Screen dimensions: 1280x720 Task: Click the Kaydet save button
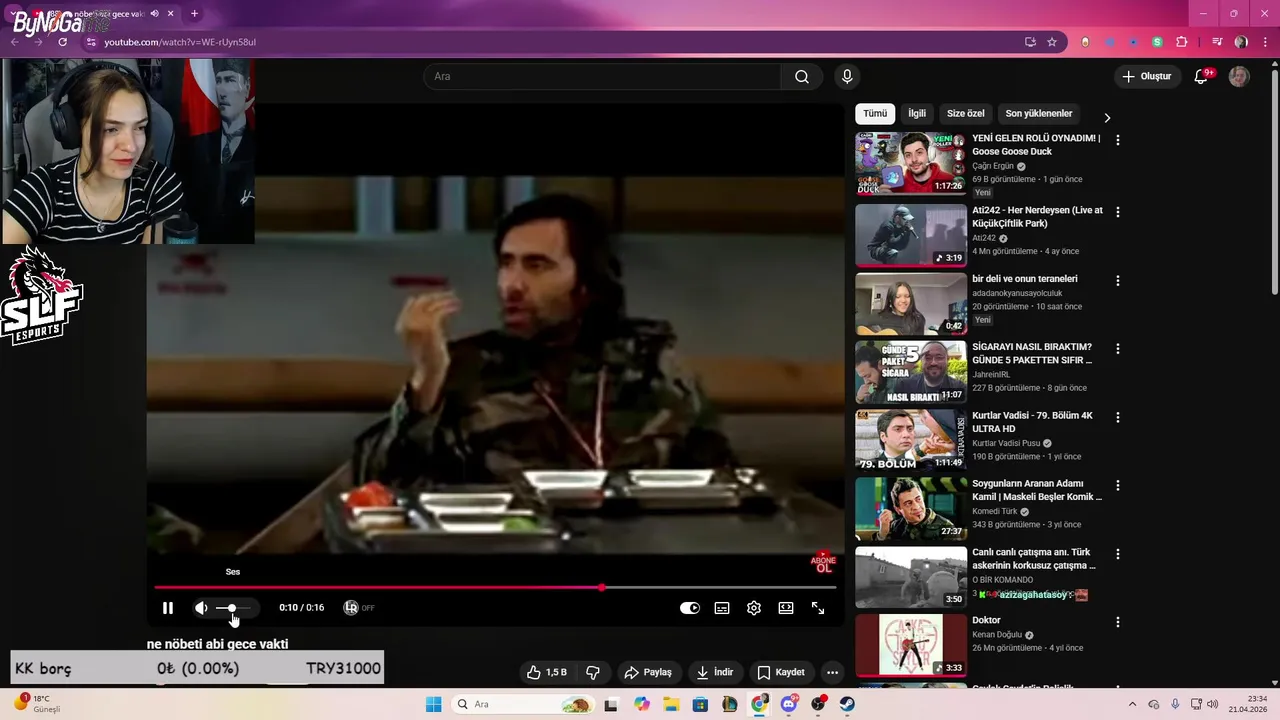[781, 672]
